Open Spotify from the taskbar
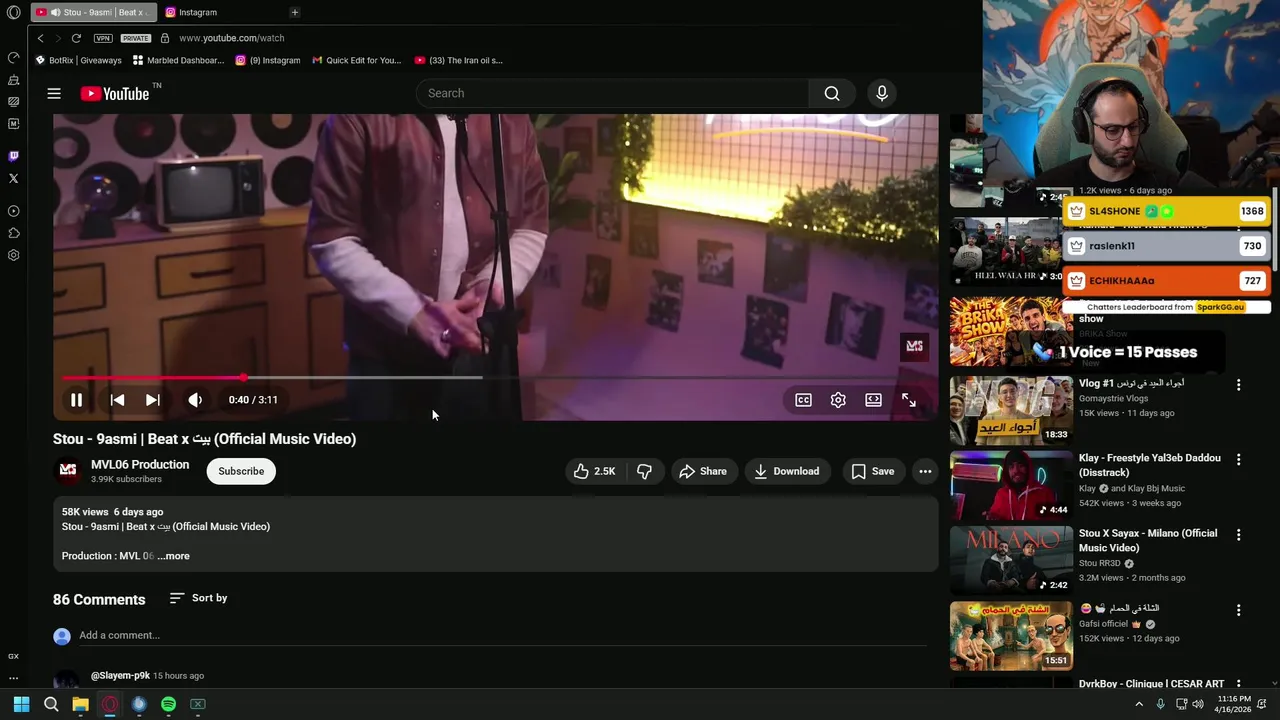1280x720 pixels. 168,704
